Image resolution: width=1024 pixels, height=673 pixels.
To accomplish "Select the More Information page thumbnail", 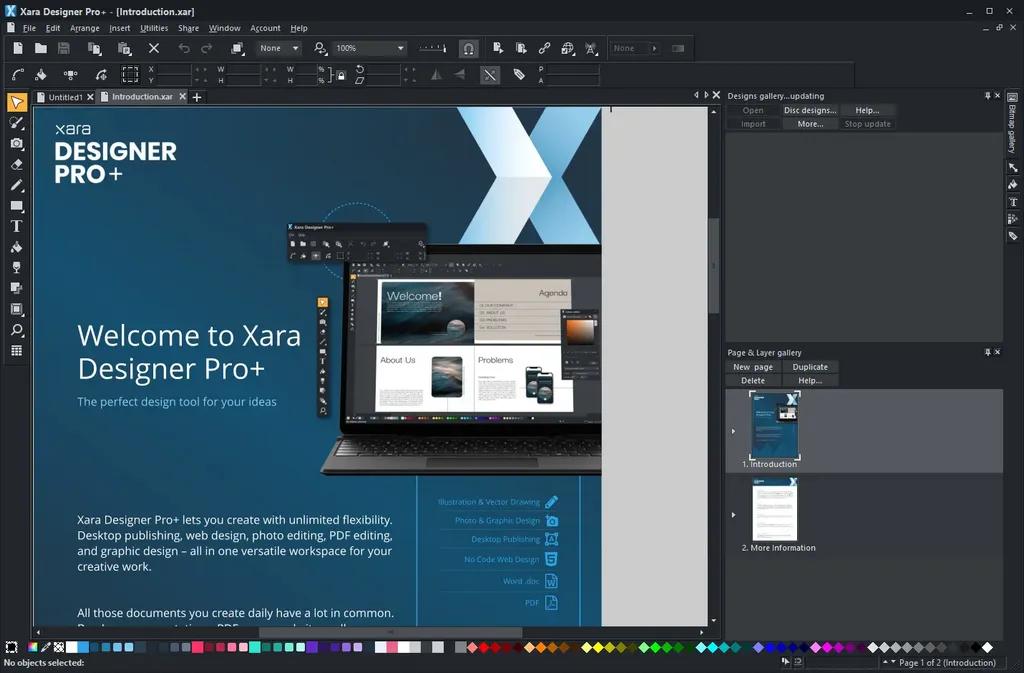I will coord(775,509).
